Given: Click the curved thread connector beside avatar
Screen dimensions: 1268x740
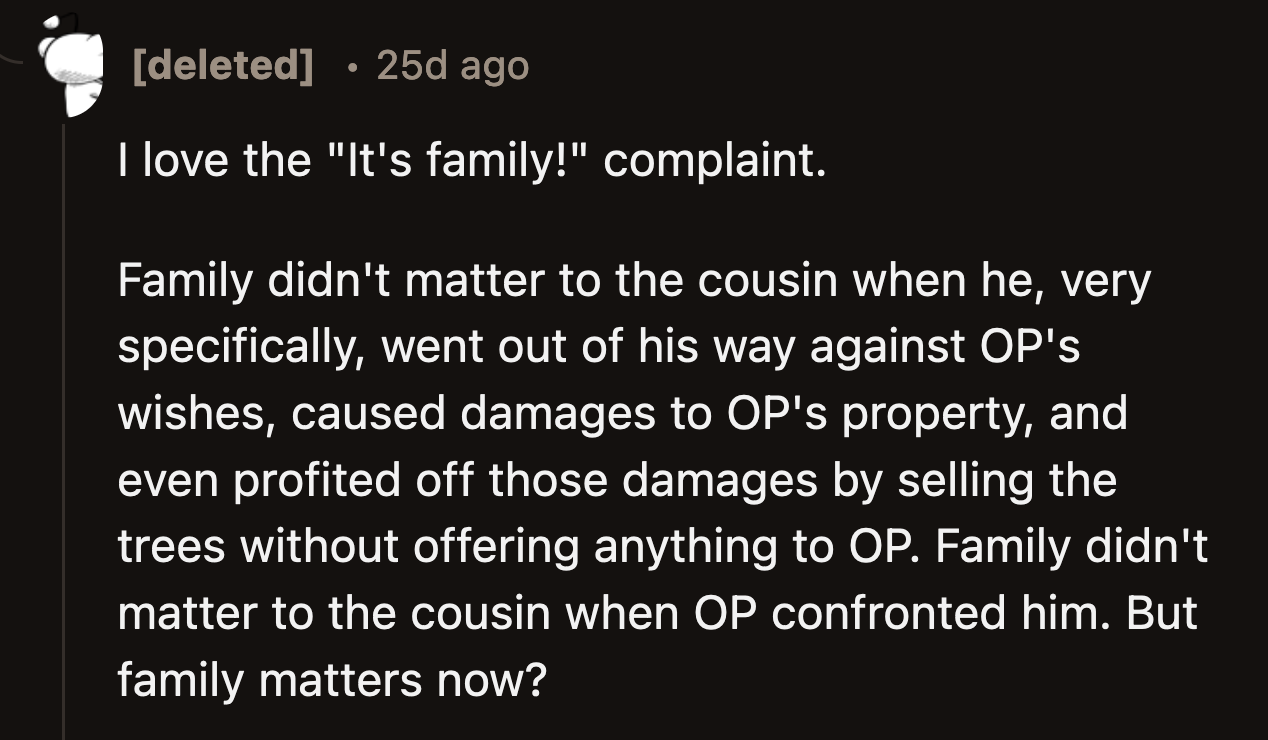Looking at the screenshot, I should pyautogui.click(x=20, y=60).
